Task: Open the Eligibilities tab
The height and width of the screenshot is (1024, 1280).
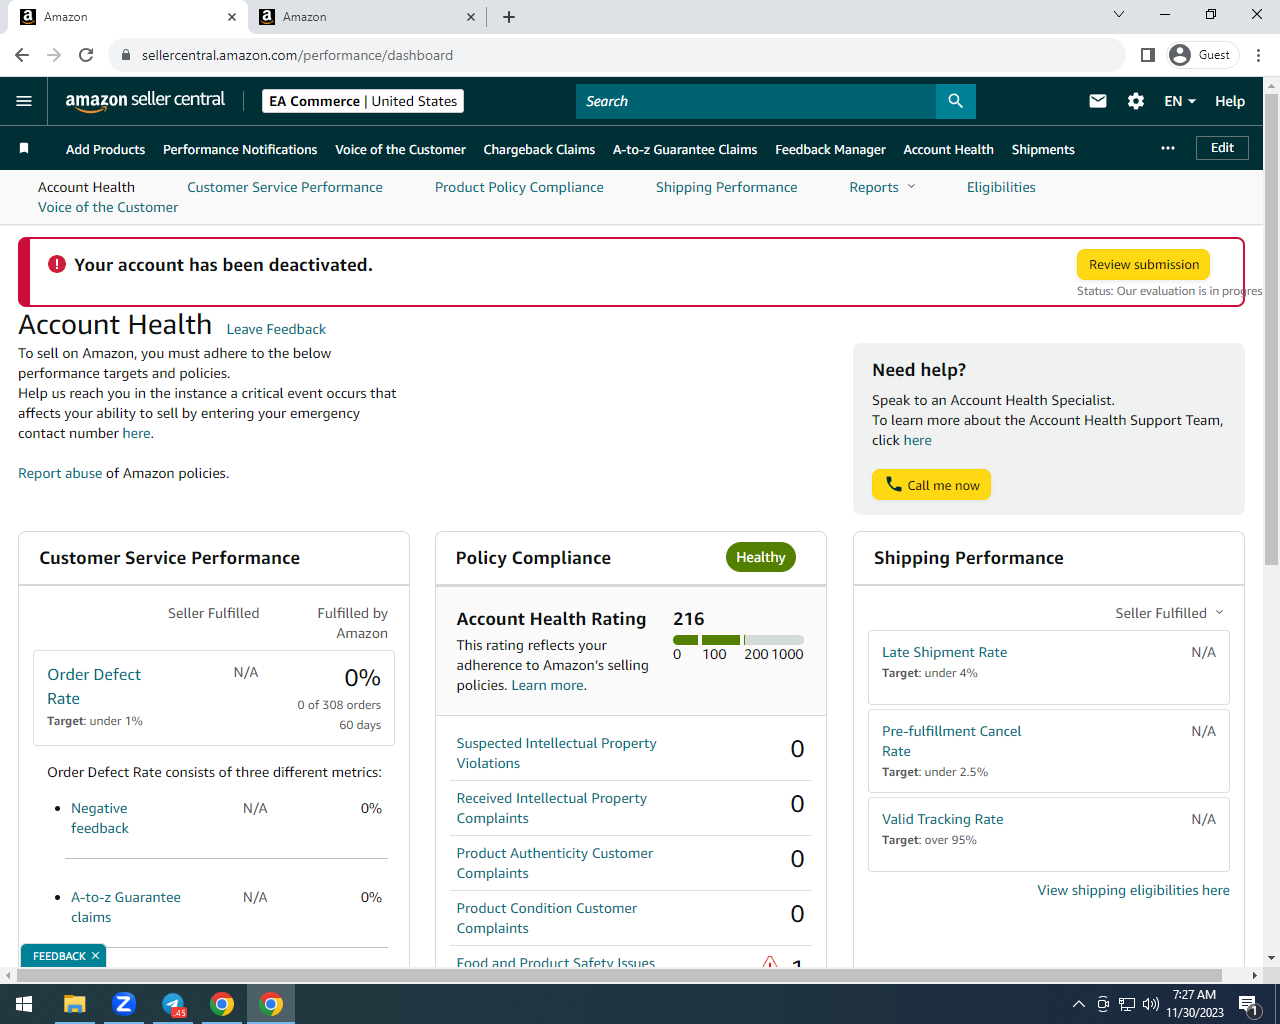Action: (x=1001, y=187)
